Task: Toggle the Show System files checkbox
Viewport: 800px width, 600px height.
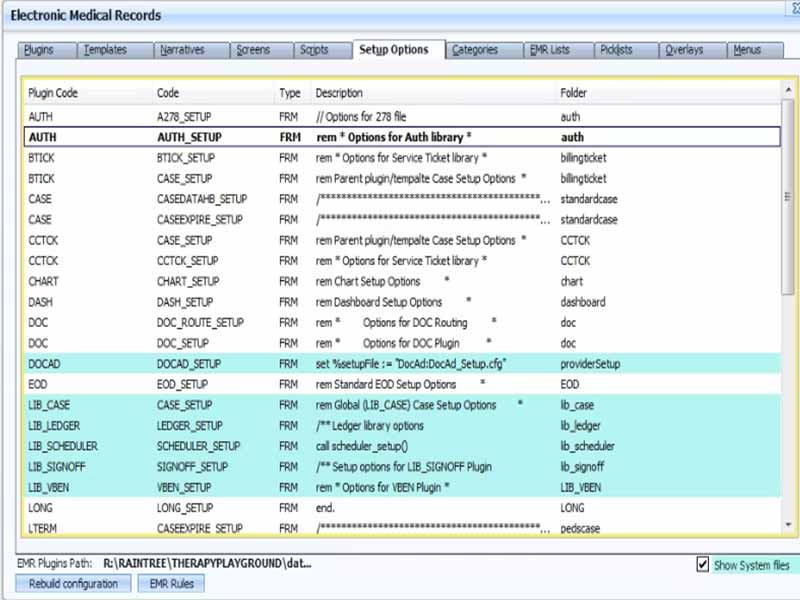Action: (703, 565)
